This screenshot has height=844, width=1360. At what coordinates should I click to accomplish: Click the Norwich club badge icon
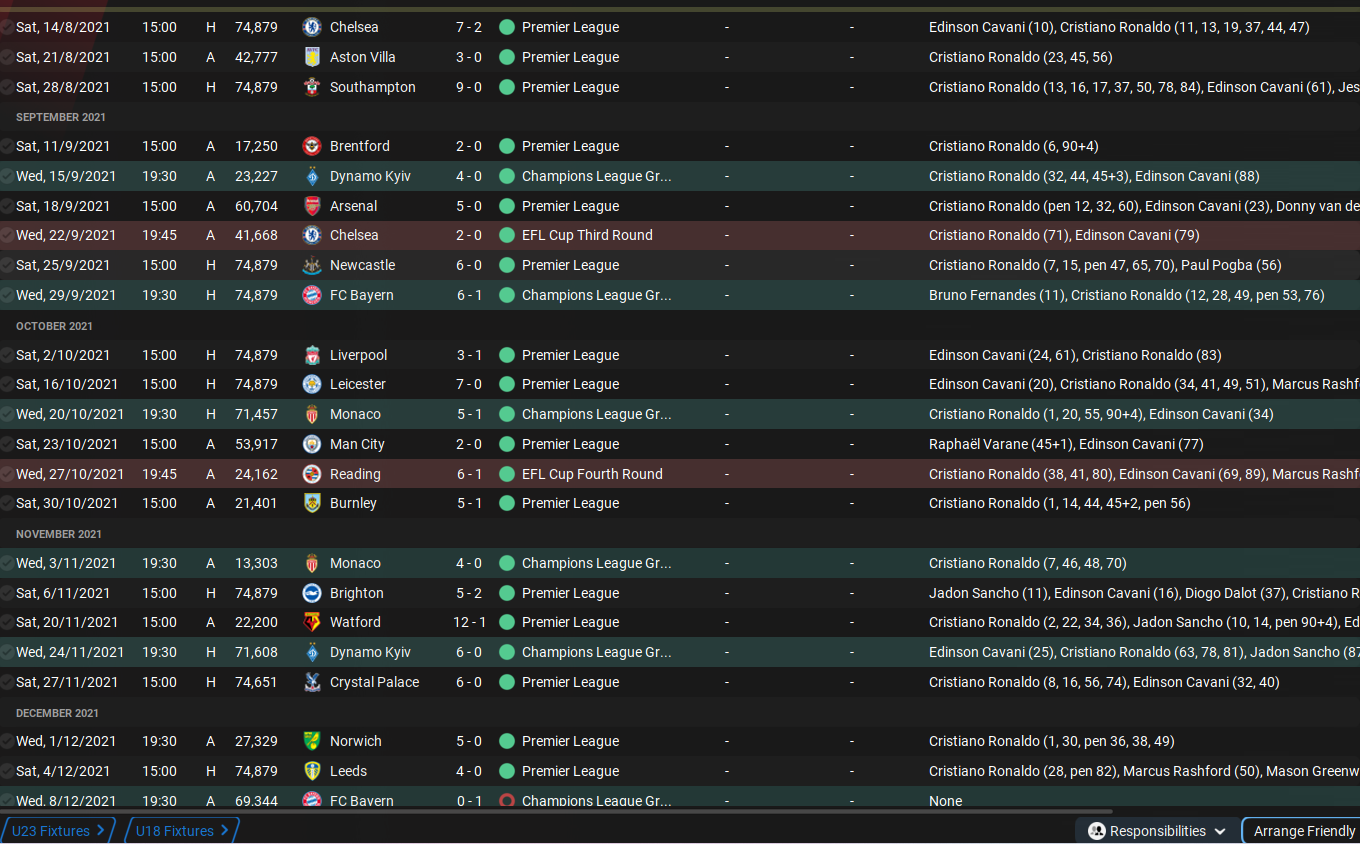pyautogui.click(x=311, y=741)
